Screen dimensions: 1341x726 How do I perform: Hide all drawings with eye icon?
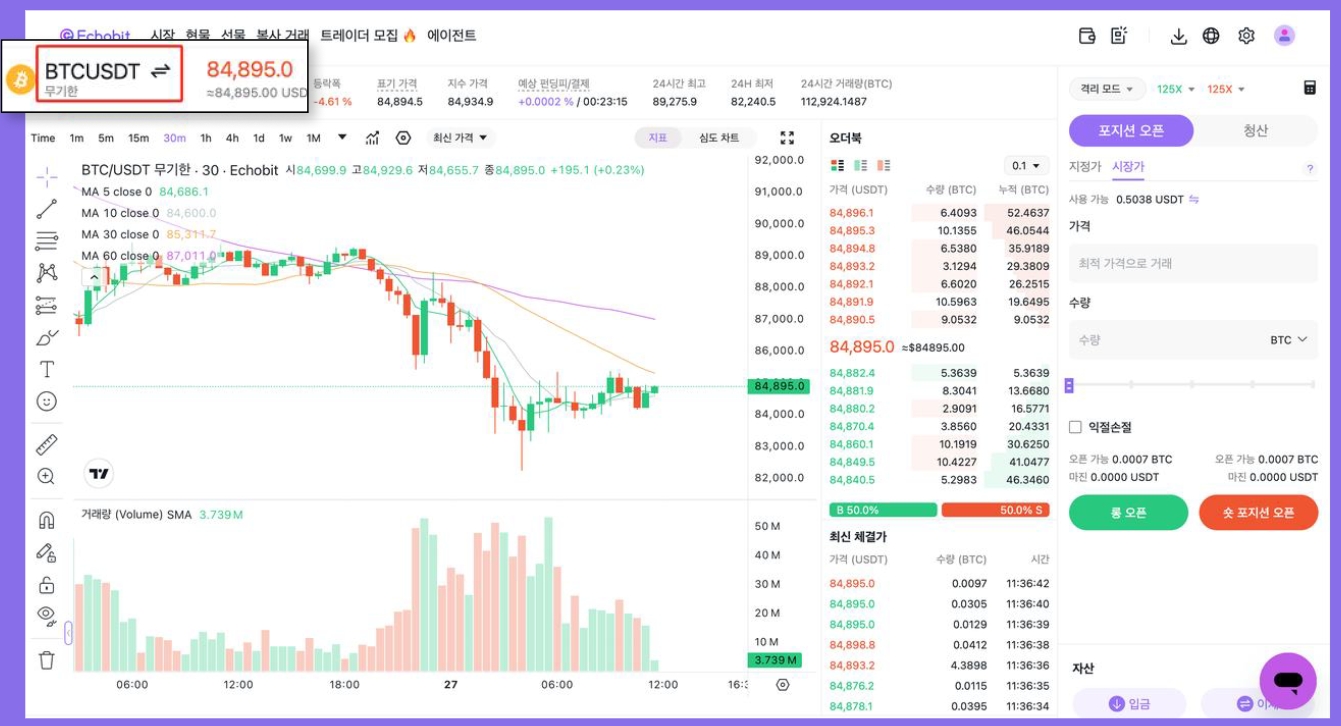pyautogui.click(x=46, y=615)
